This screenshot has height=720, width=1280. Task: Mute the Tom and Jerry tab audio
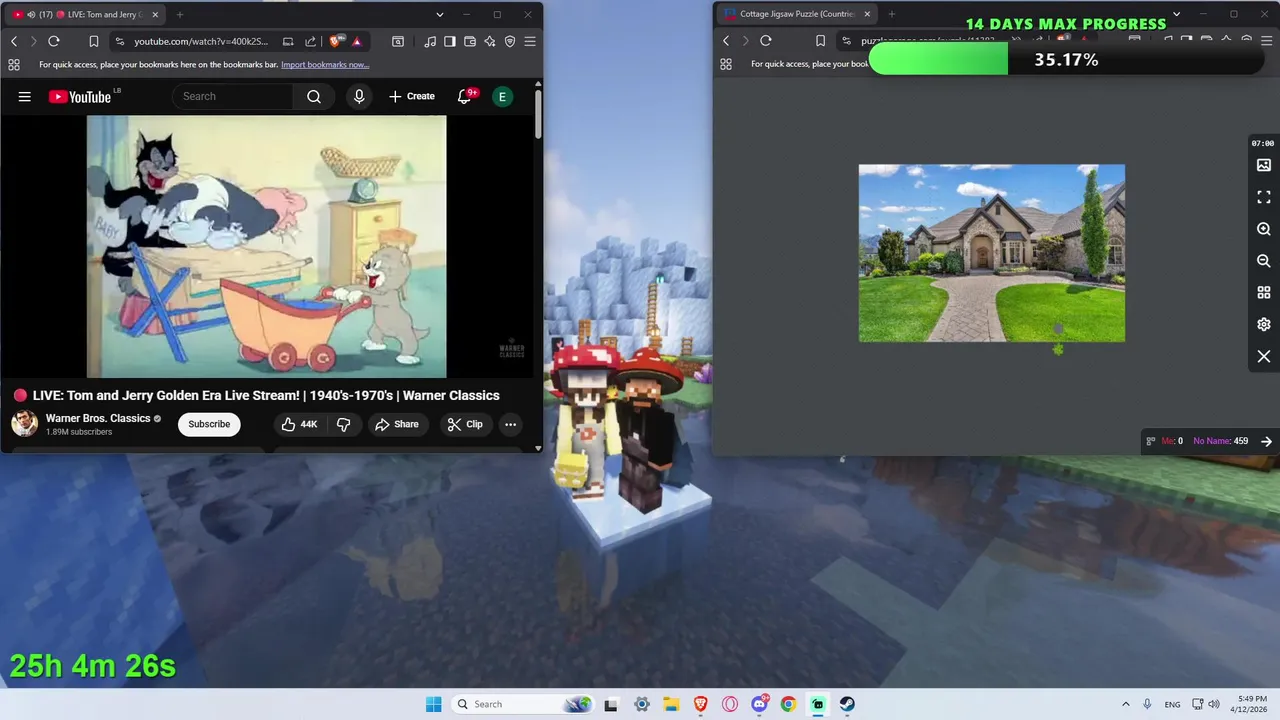pos(31,14)
